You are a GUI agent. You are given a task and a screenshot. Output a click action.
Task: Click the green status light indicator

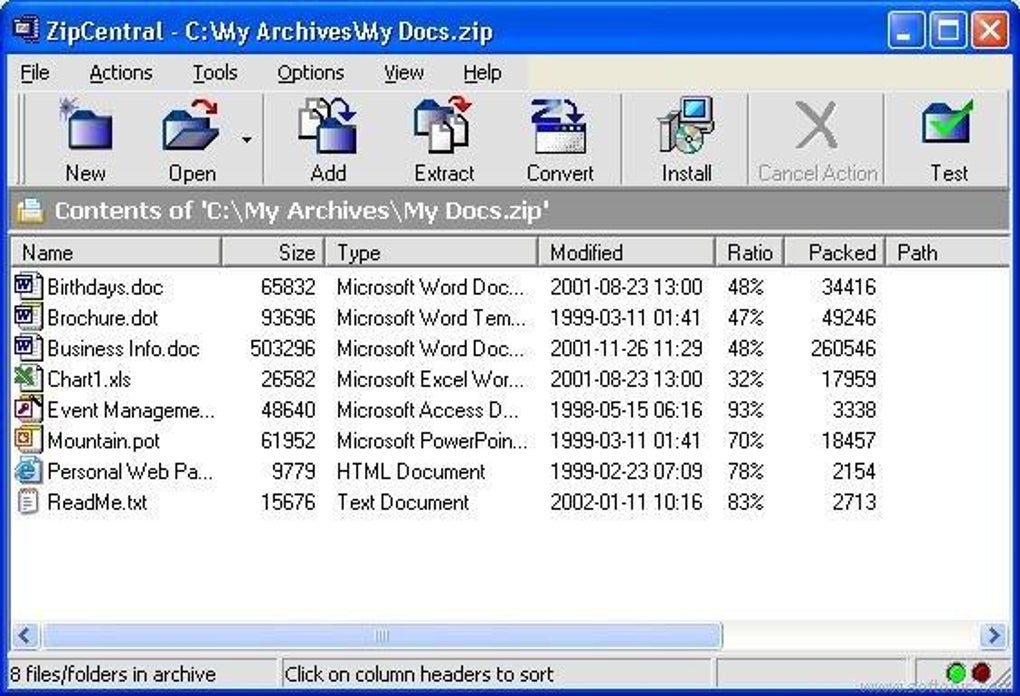coord(956,674)
